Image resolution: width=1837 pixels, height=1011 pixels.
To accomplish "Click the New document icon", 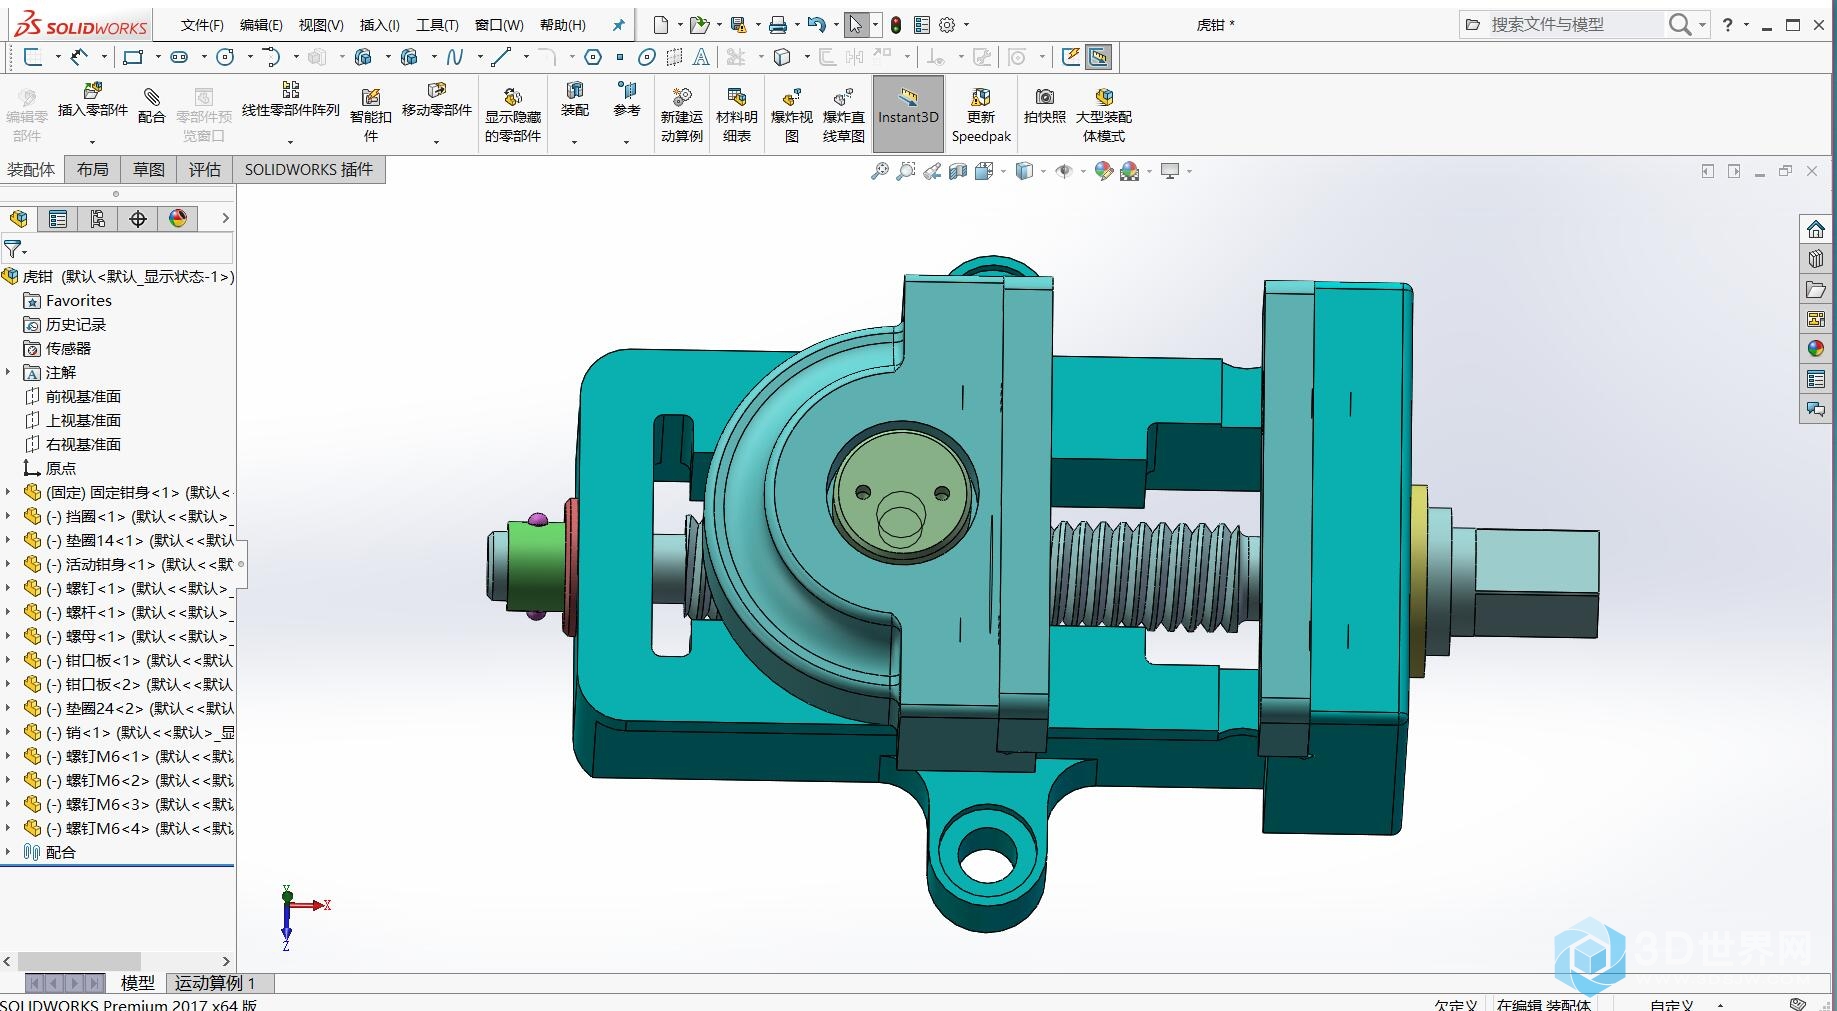I will pyautogui.click(x=660, y=25).
